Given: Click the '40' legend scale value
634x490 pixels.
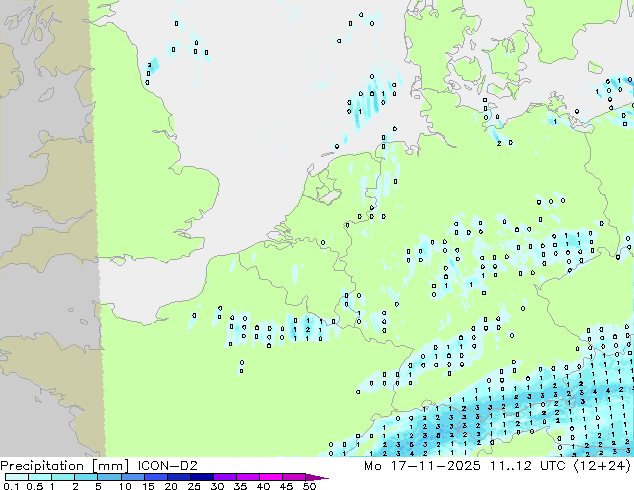Looking at the screenshot, I should click(263, 486).
